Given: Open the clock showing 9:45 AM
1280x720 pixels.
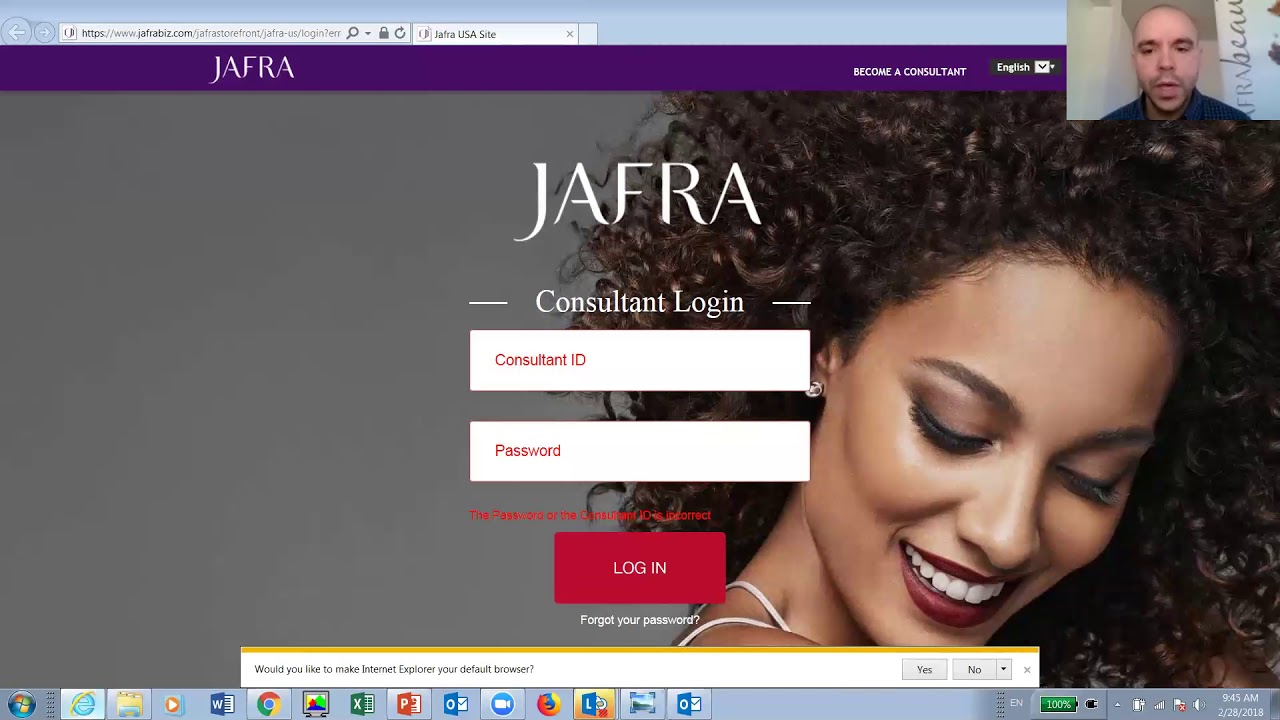Looking at the screenshot, I should 1240,704.
